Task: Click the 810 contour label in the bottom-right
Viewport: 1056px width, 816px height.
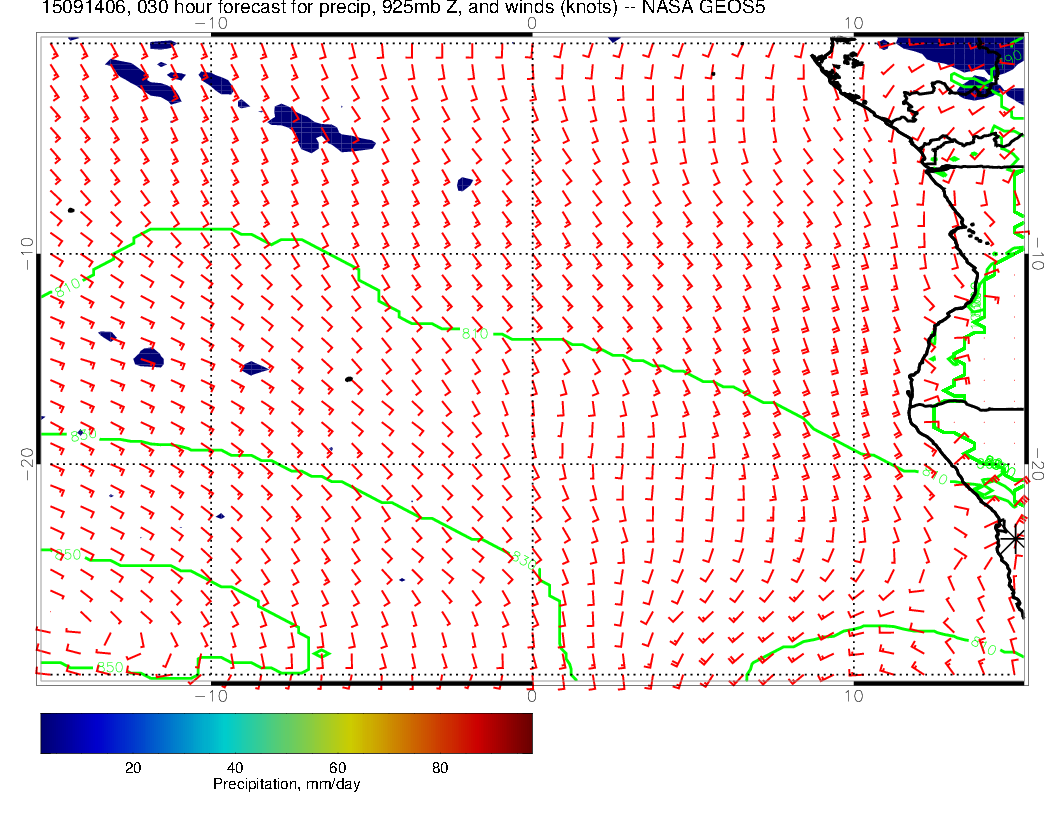Action: [x=982, y=646]
